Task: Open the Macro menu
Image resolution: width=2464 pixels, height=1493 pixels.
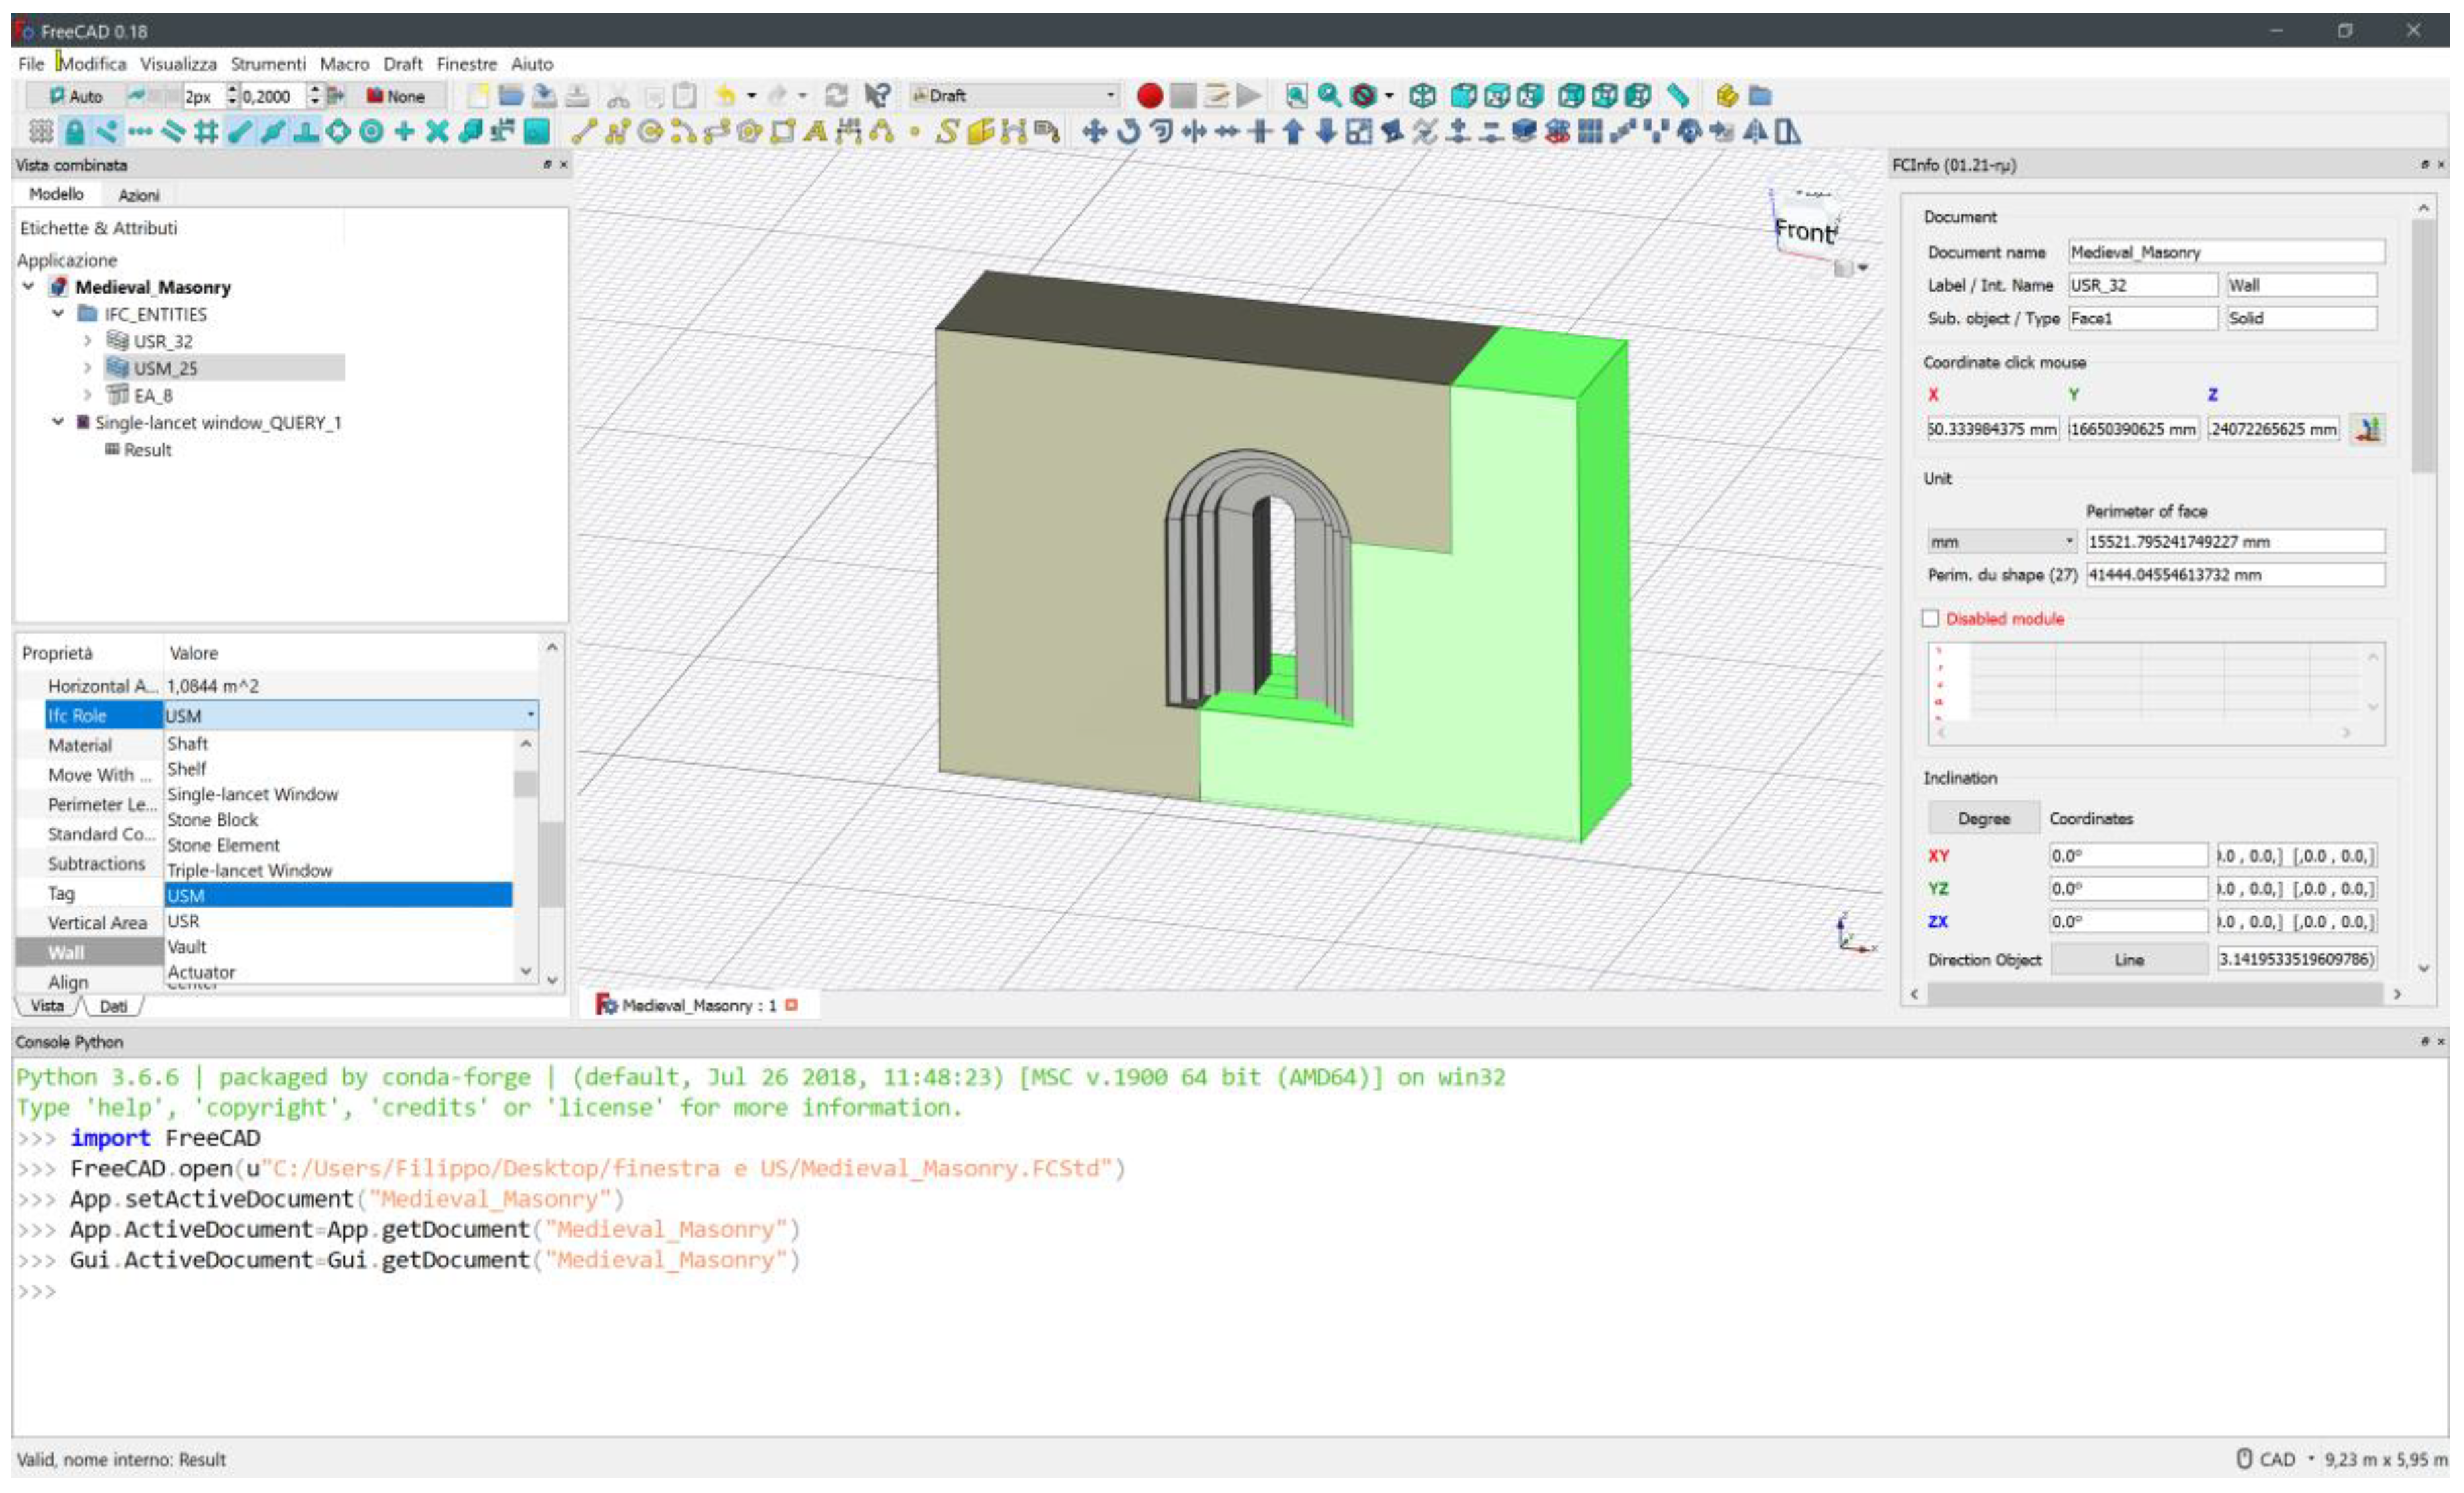Action: coord(344,64)
